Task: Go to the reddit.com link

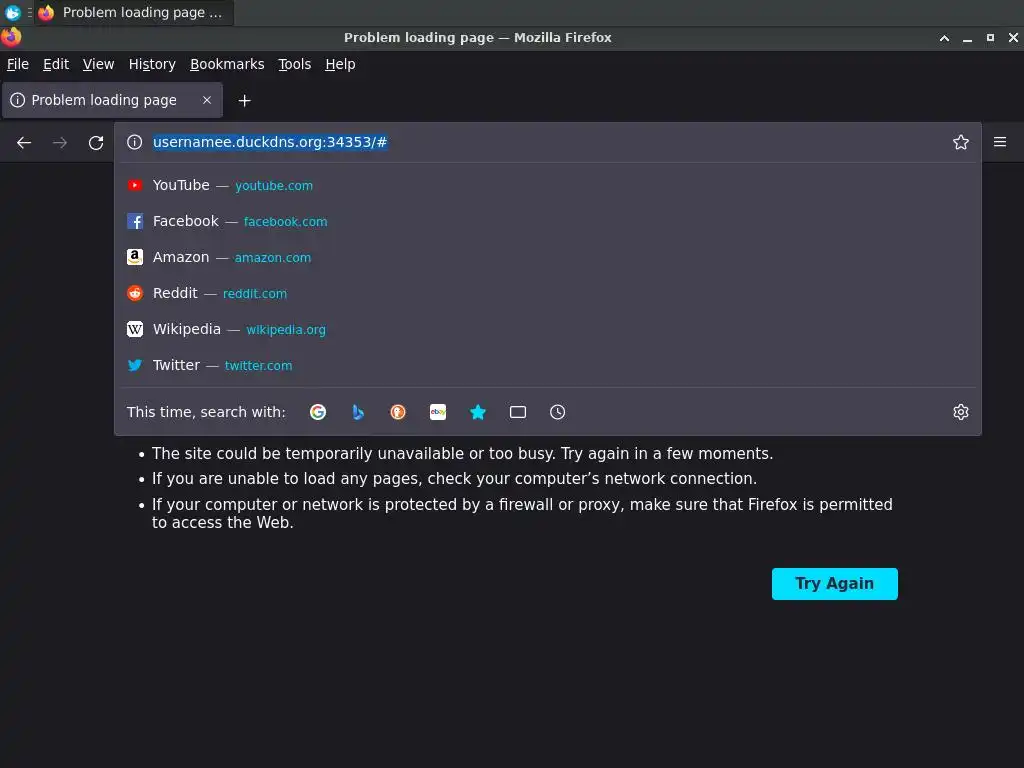Action: [x=255, y=294]
